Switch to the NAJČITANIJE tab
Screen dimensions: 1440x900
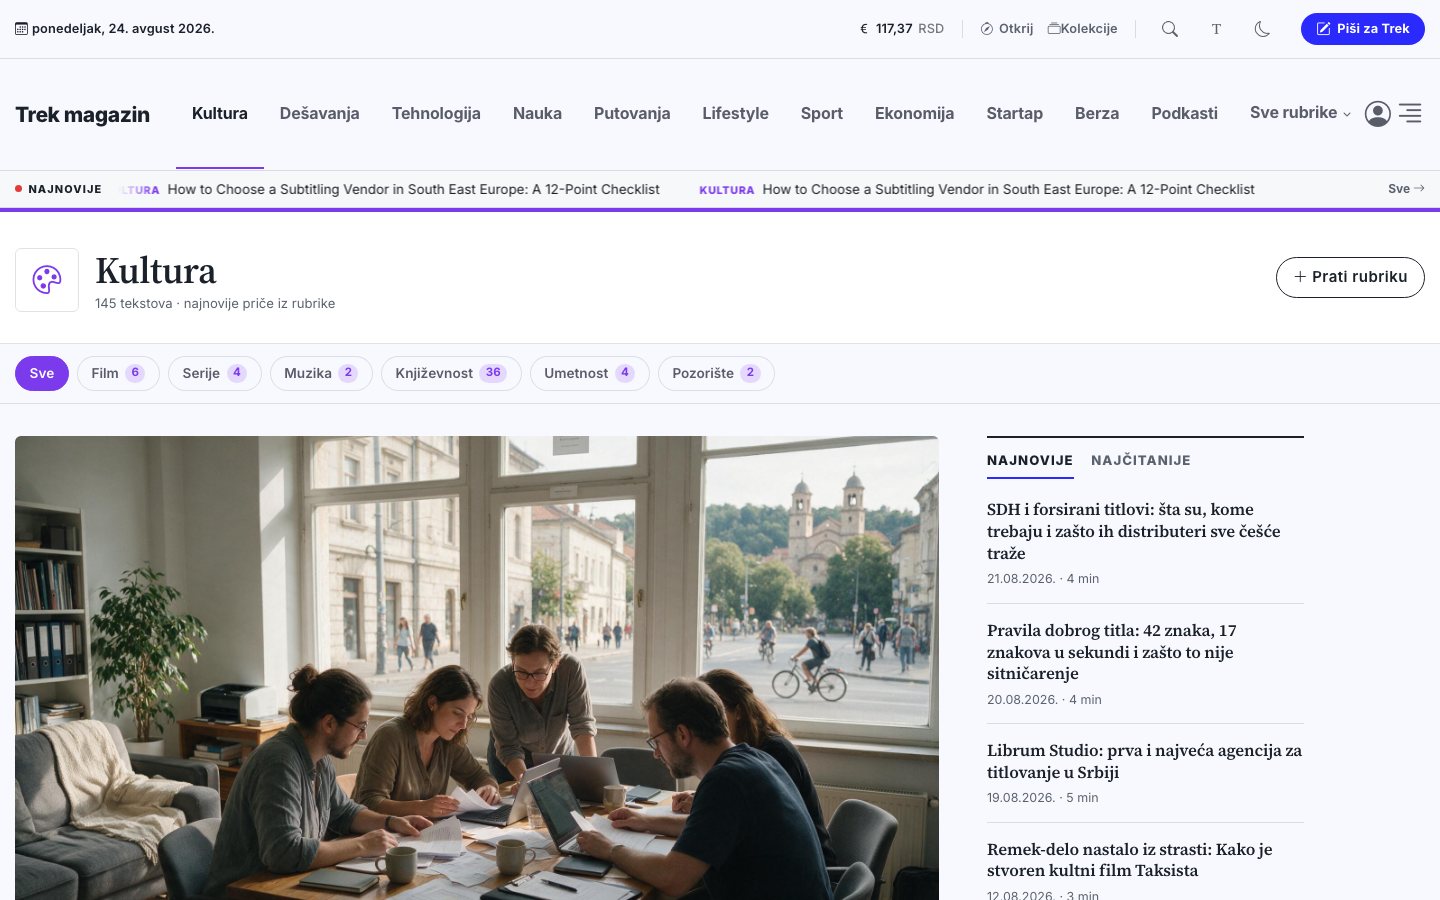1141,460
